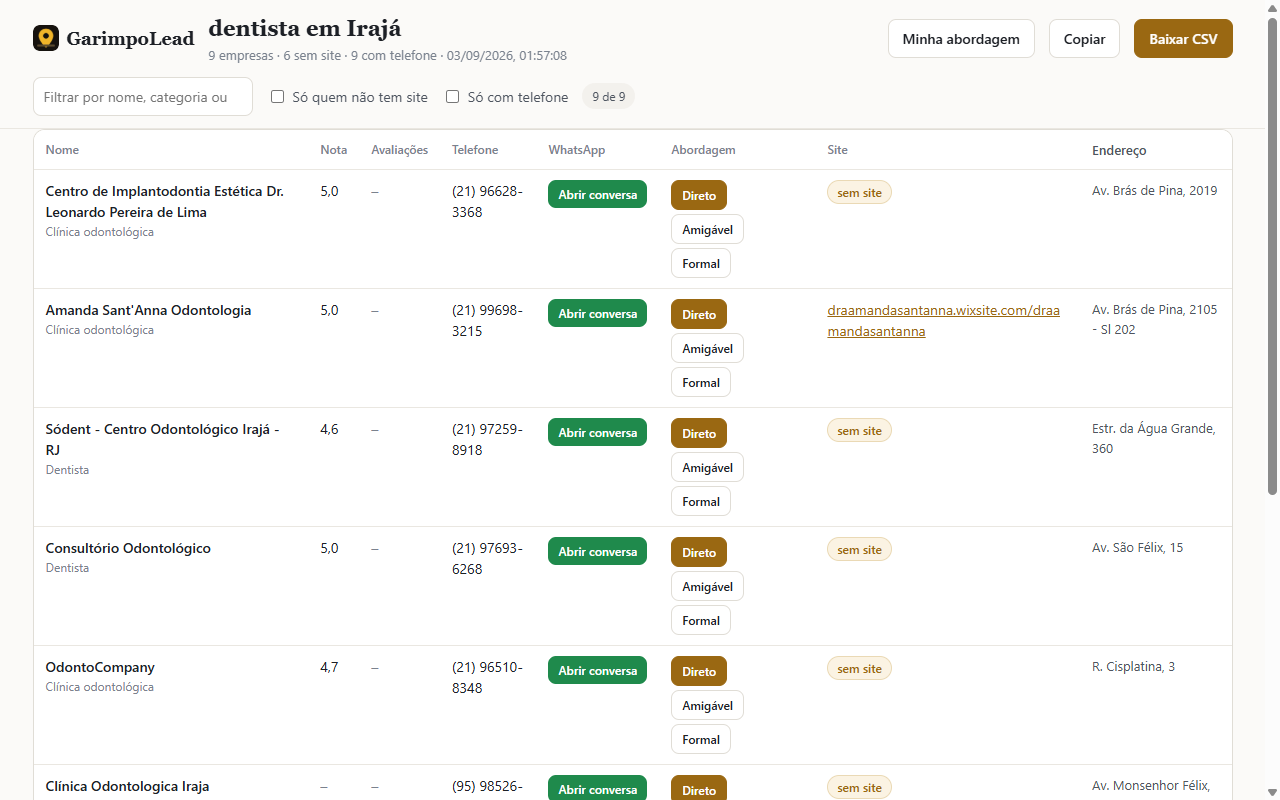1280x800 pixels.
Task: Open the Minha abordagem button
Action: click(961, 39)
